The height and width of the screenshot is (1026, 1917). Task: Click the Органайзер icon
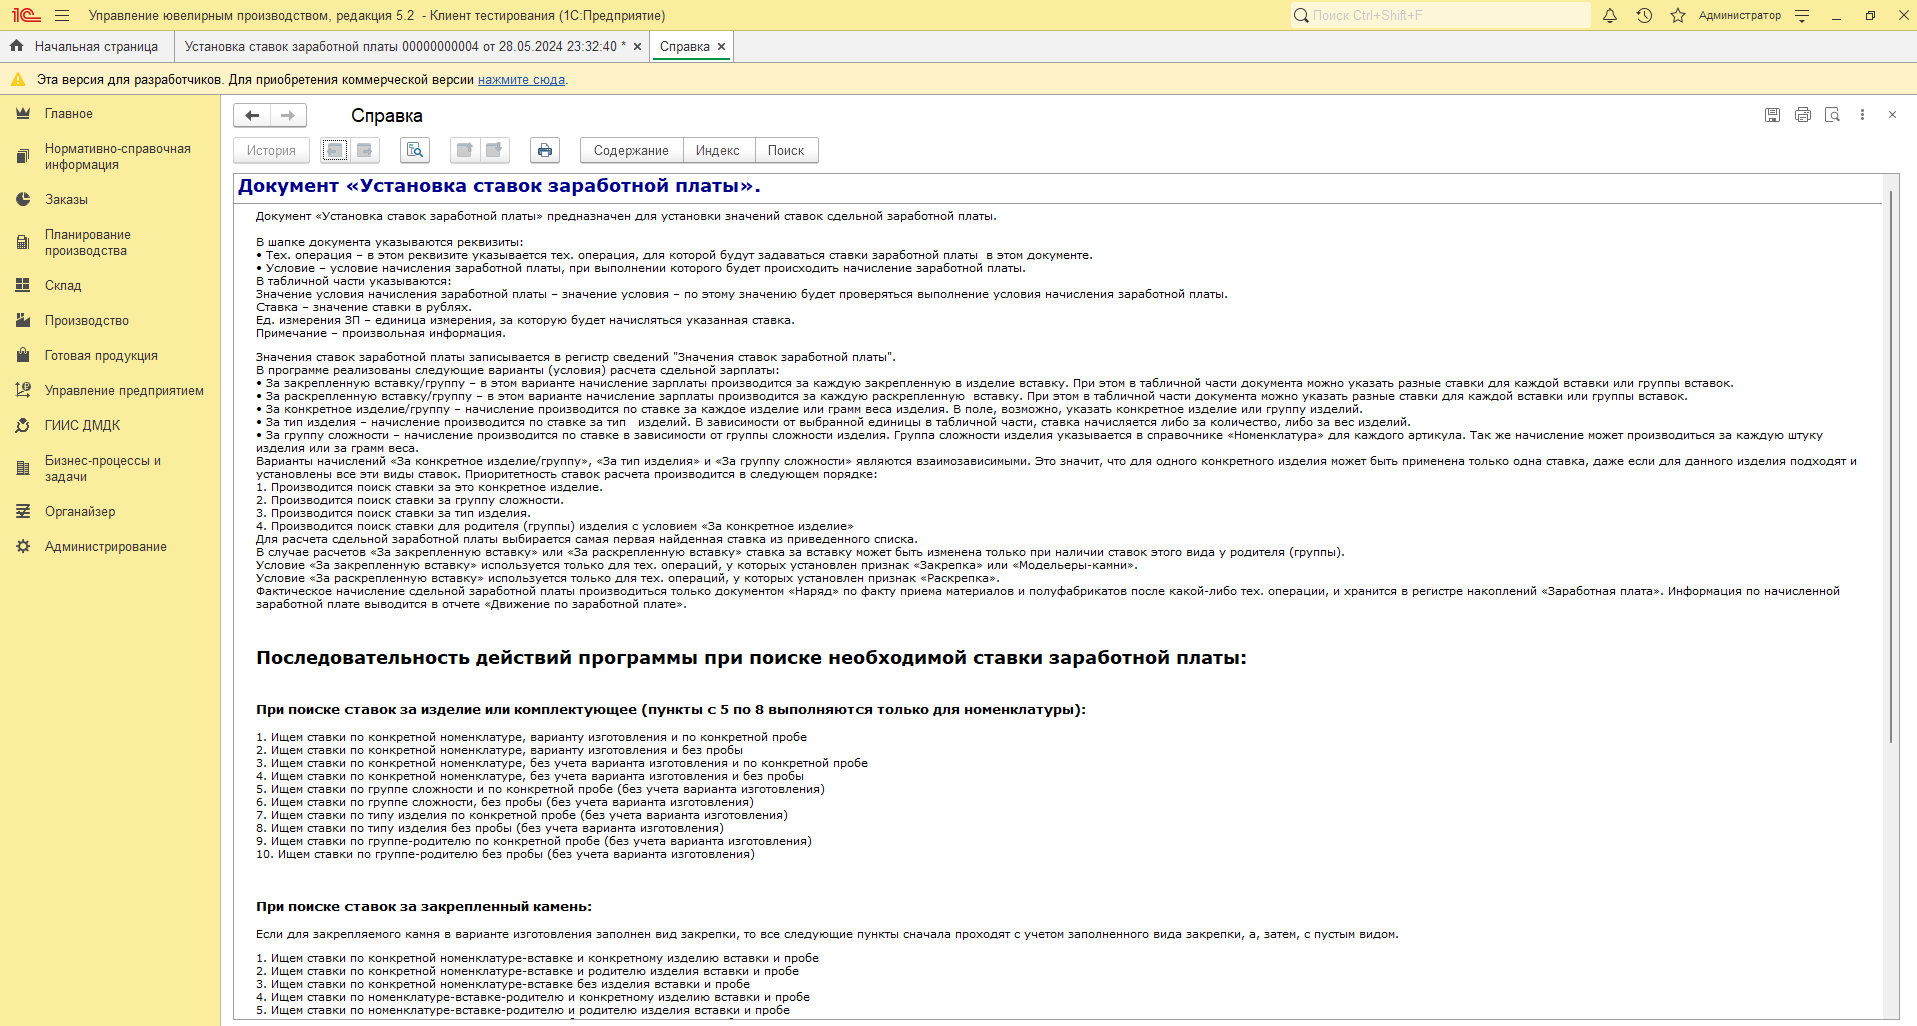[x=23, y=512]
